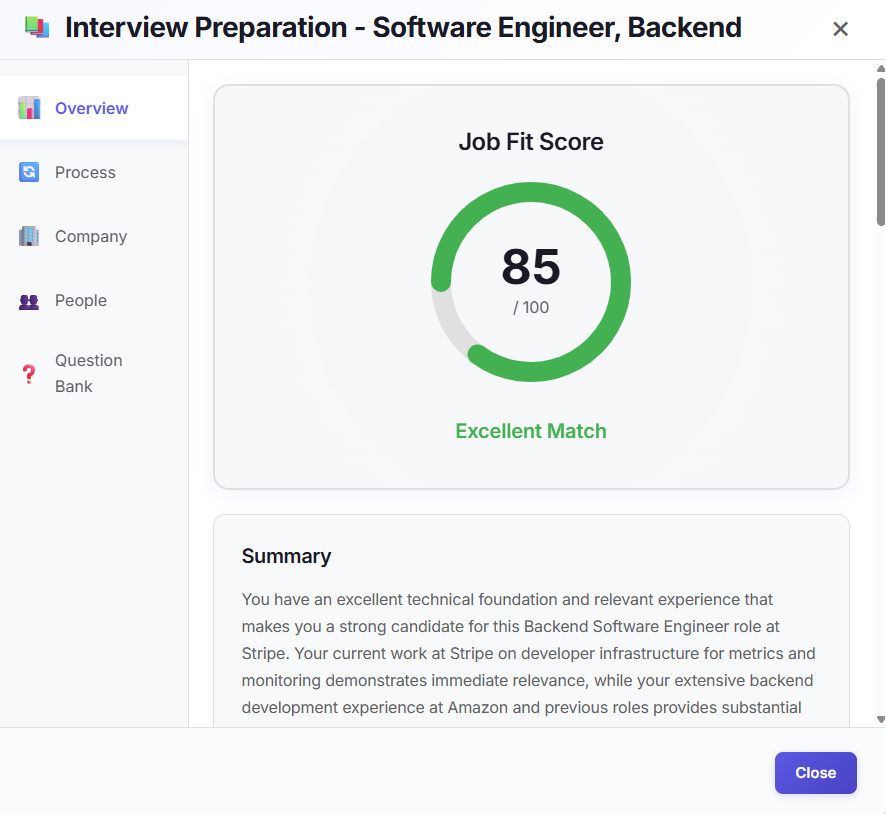
Task: Click the Company building icon
Action: point(29,236)
